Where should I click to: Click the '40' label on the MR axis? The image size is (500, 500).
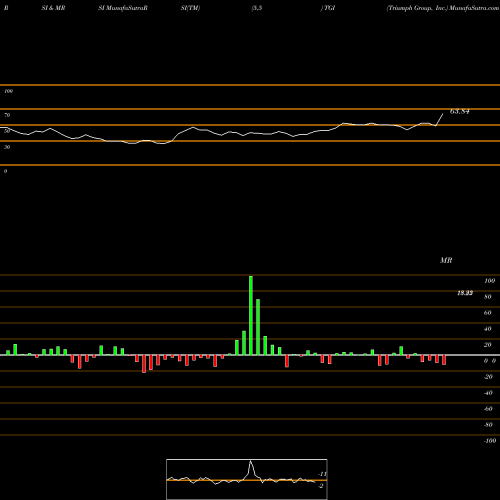click(488, 329)
